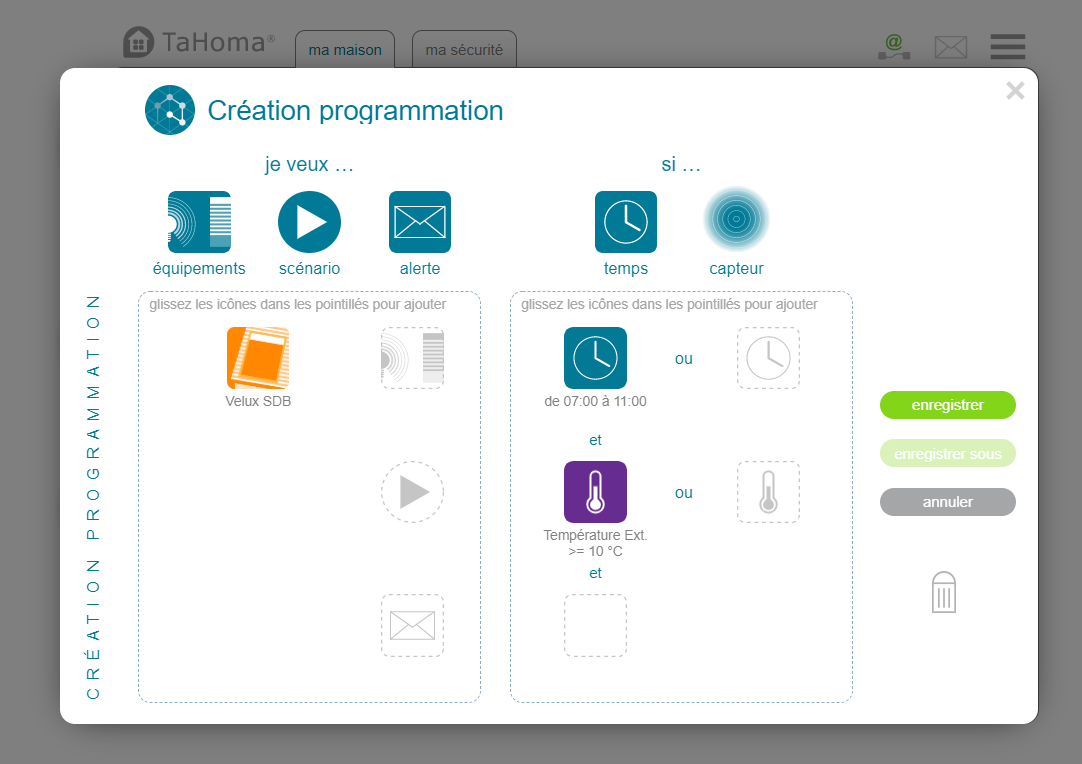This screenshot has width=1082, height=764.
Task: Click the capteur sensor icon
Action: 736,222
